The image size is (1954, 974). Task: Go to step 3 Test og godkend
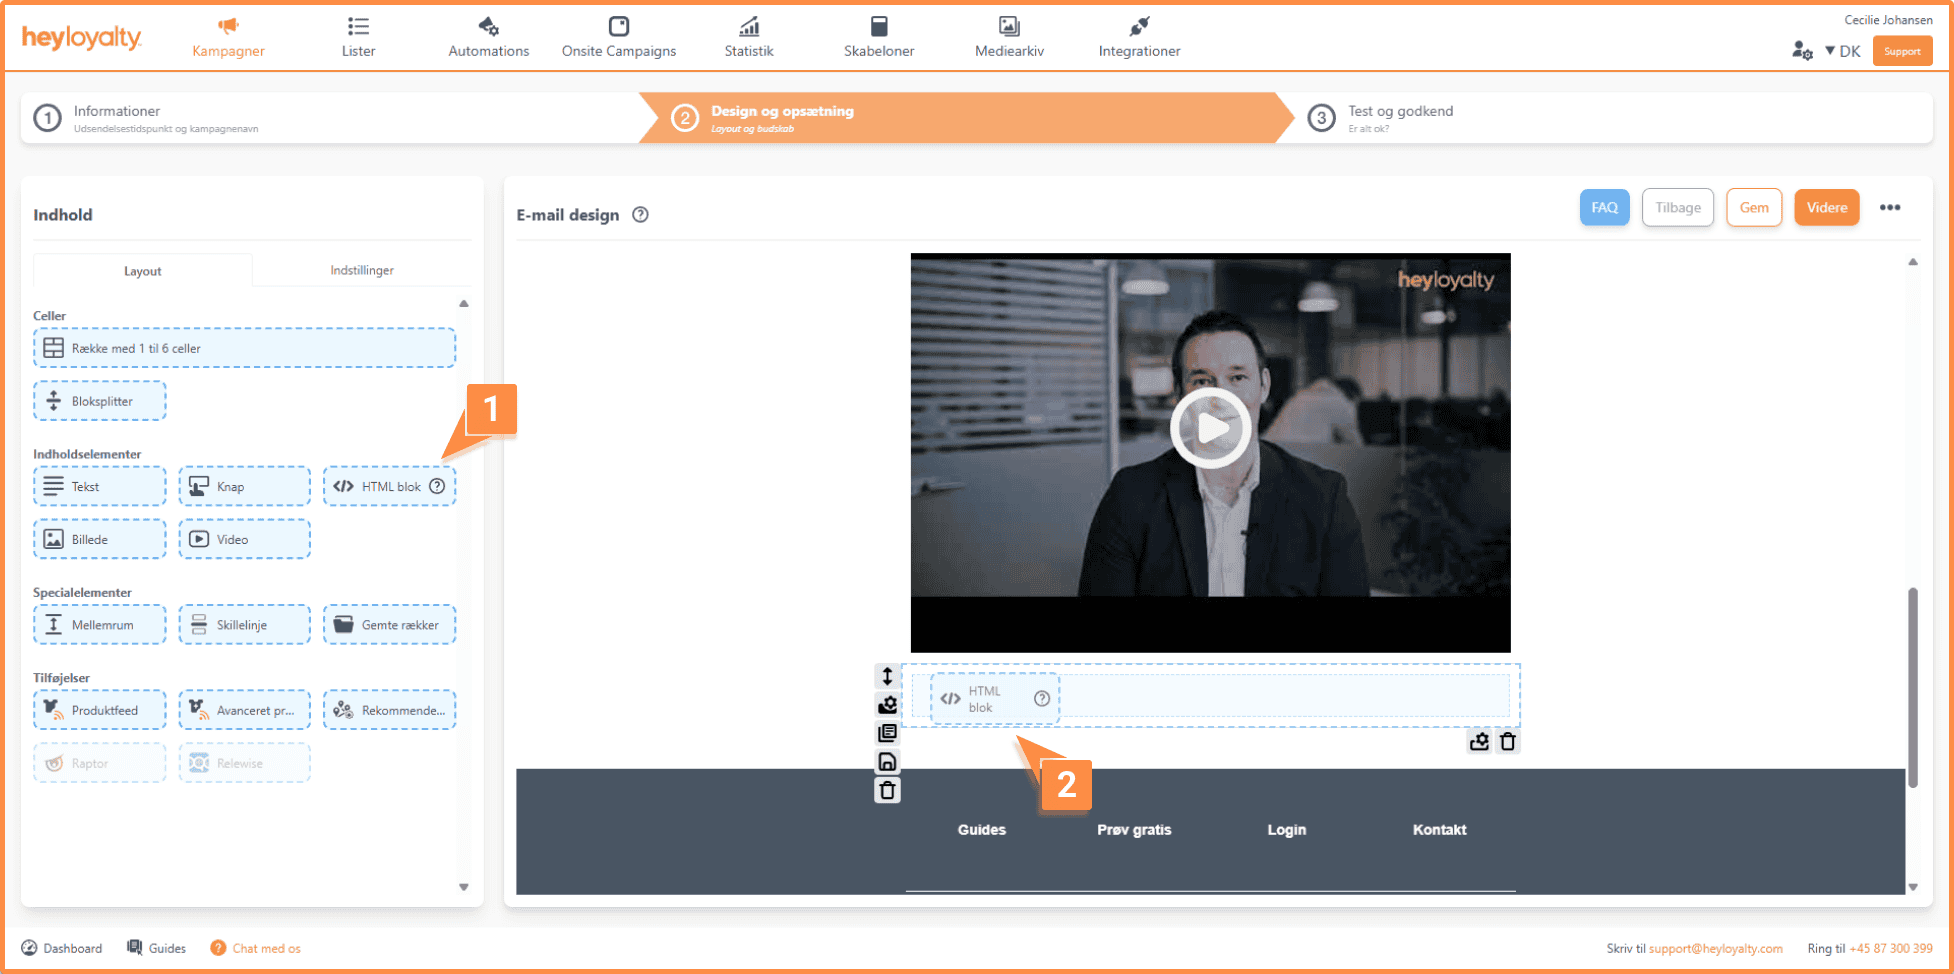[x=1399, y=117]
